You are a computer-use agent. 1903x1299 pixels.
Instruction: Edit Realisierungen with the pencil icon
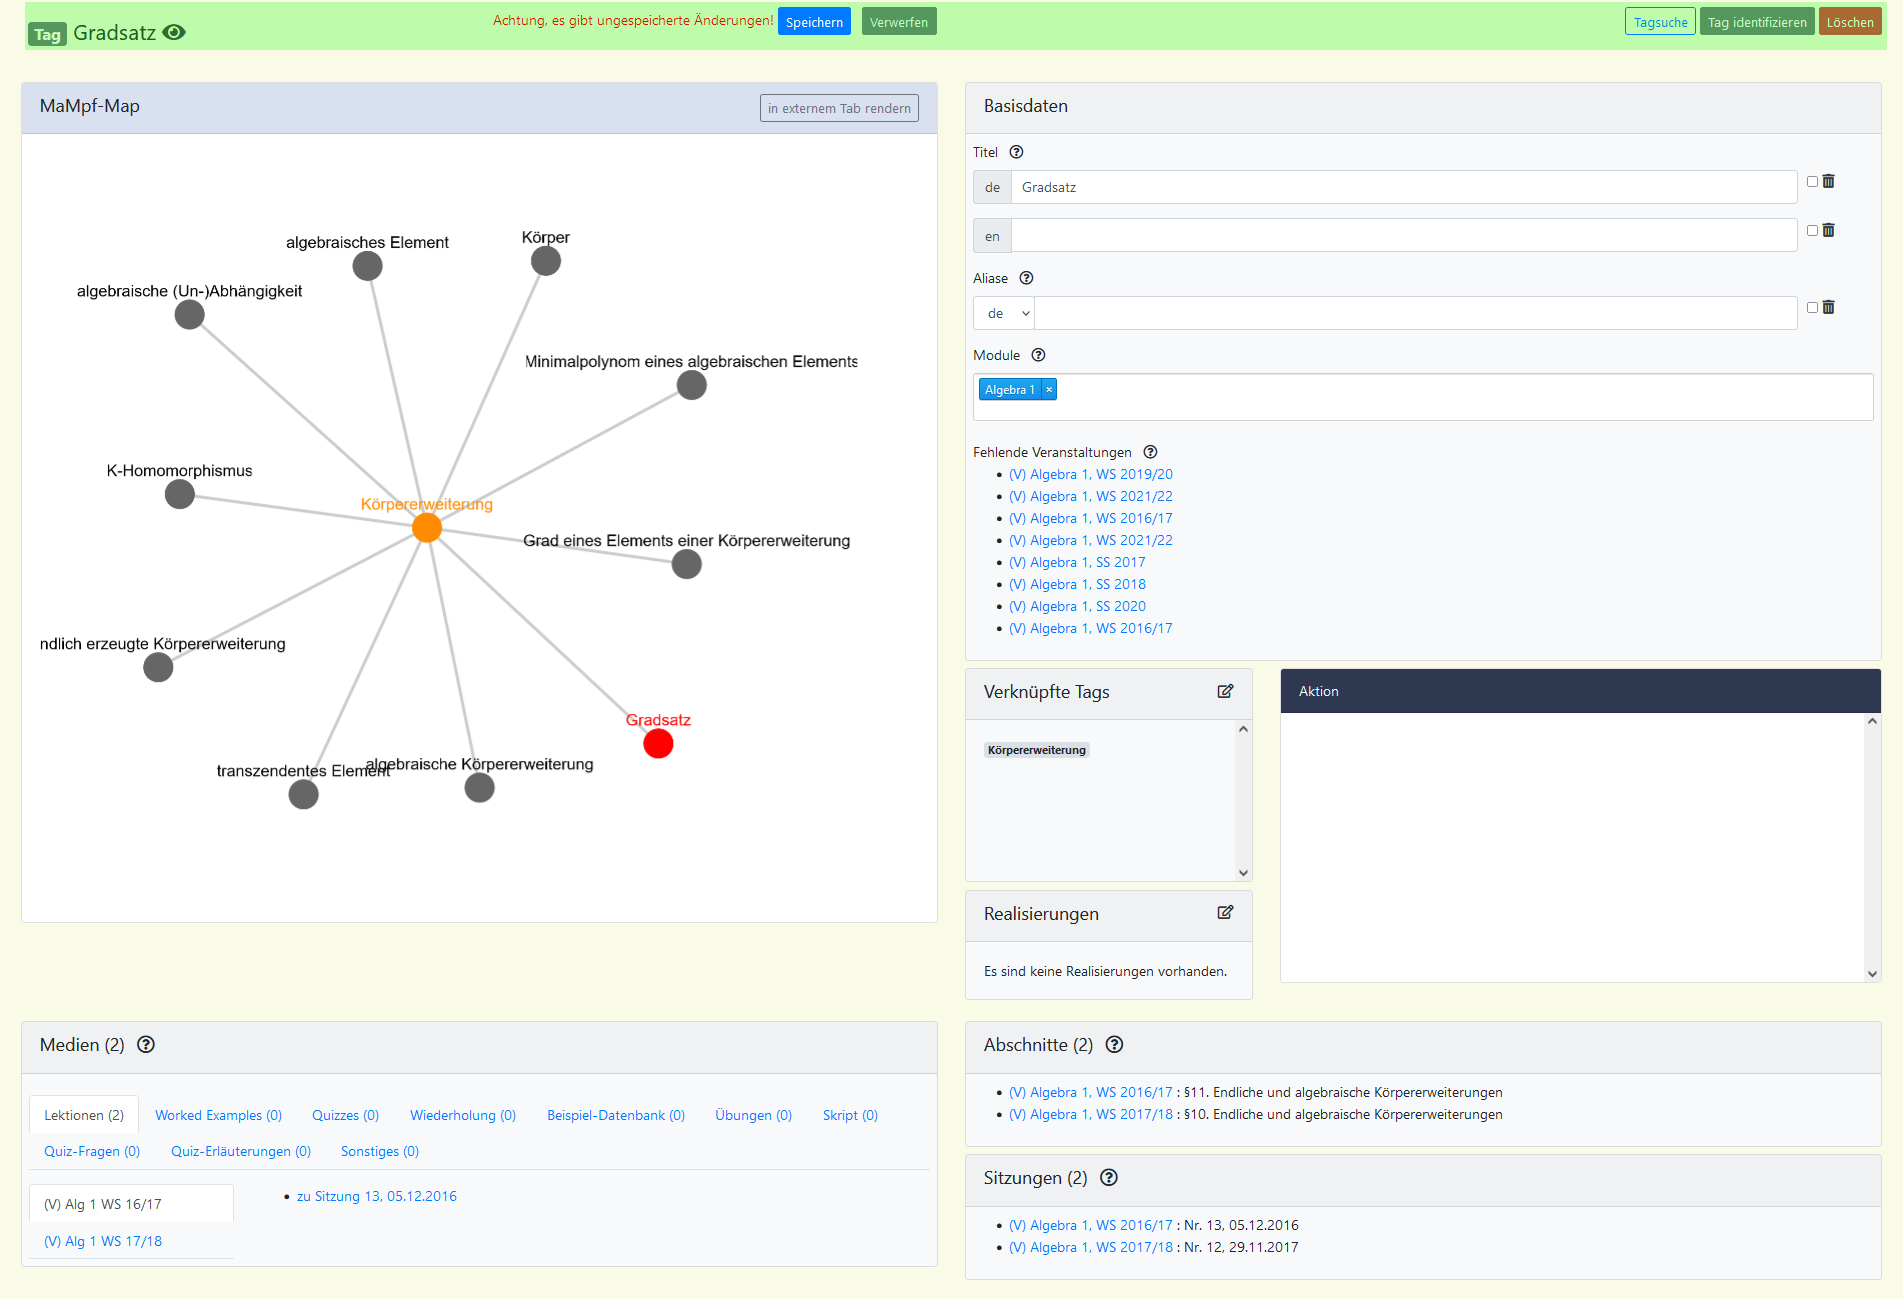pyautogui.click(x=1225, y=912)
